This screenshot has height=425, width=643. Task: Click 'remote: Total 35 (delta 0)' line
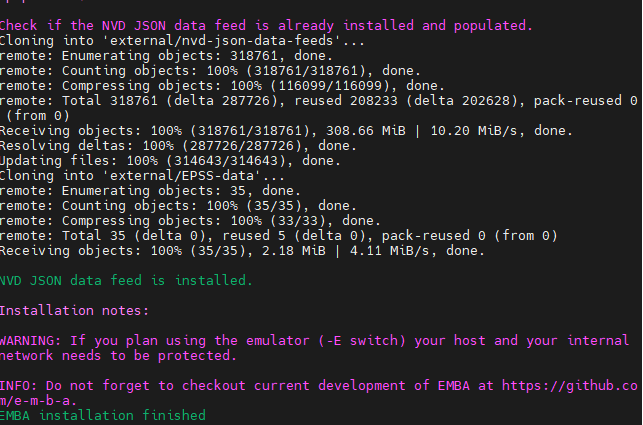278,236
